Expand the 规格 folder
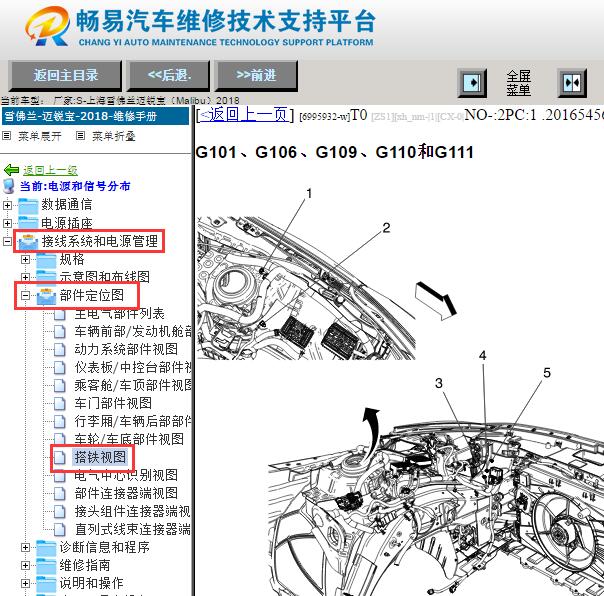 pyautogui.click(x=25, y=259)
